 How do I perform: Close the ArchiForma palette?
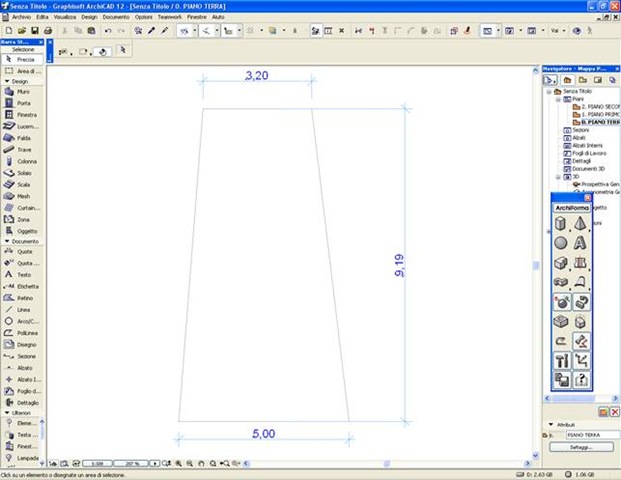[x=587, y=197]
